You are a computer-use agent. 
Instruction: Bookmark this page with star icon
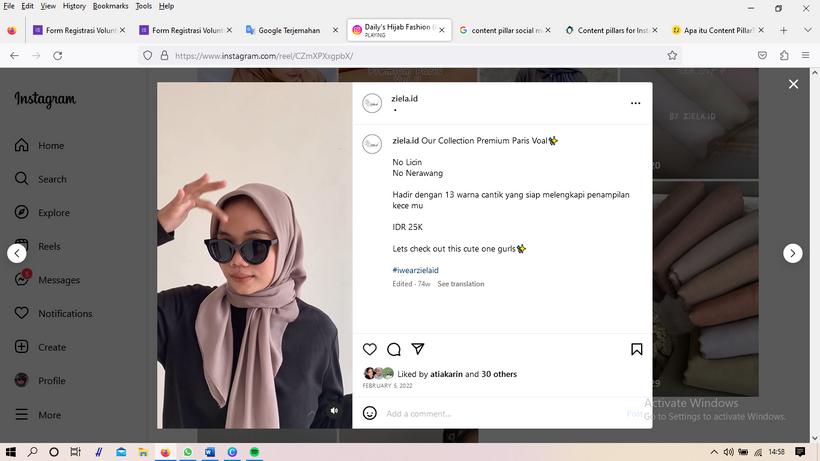[672, 55]
